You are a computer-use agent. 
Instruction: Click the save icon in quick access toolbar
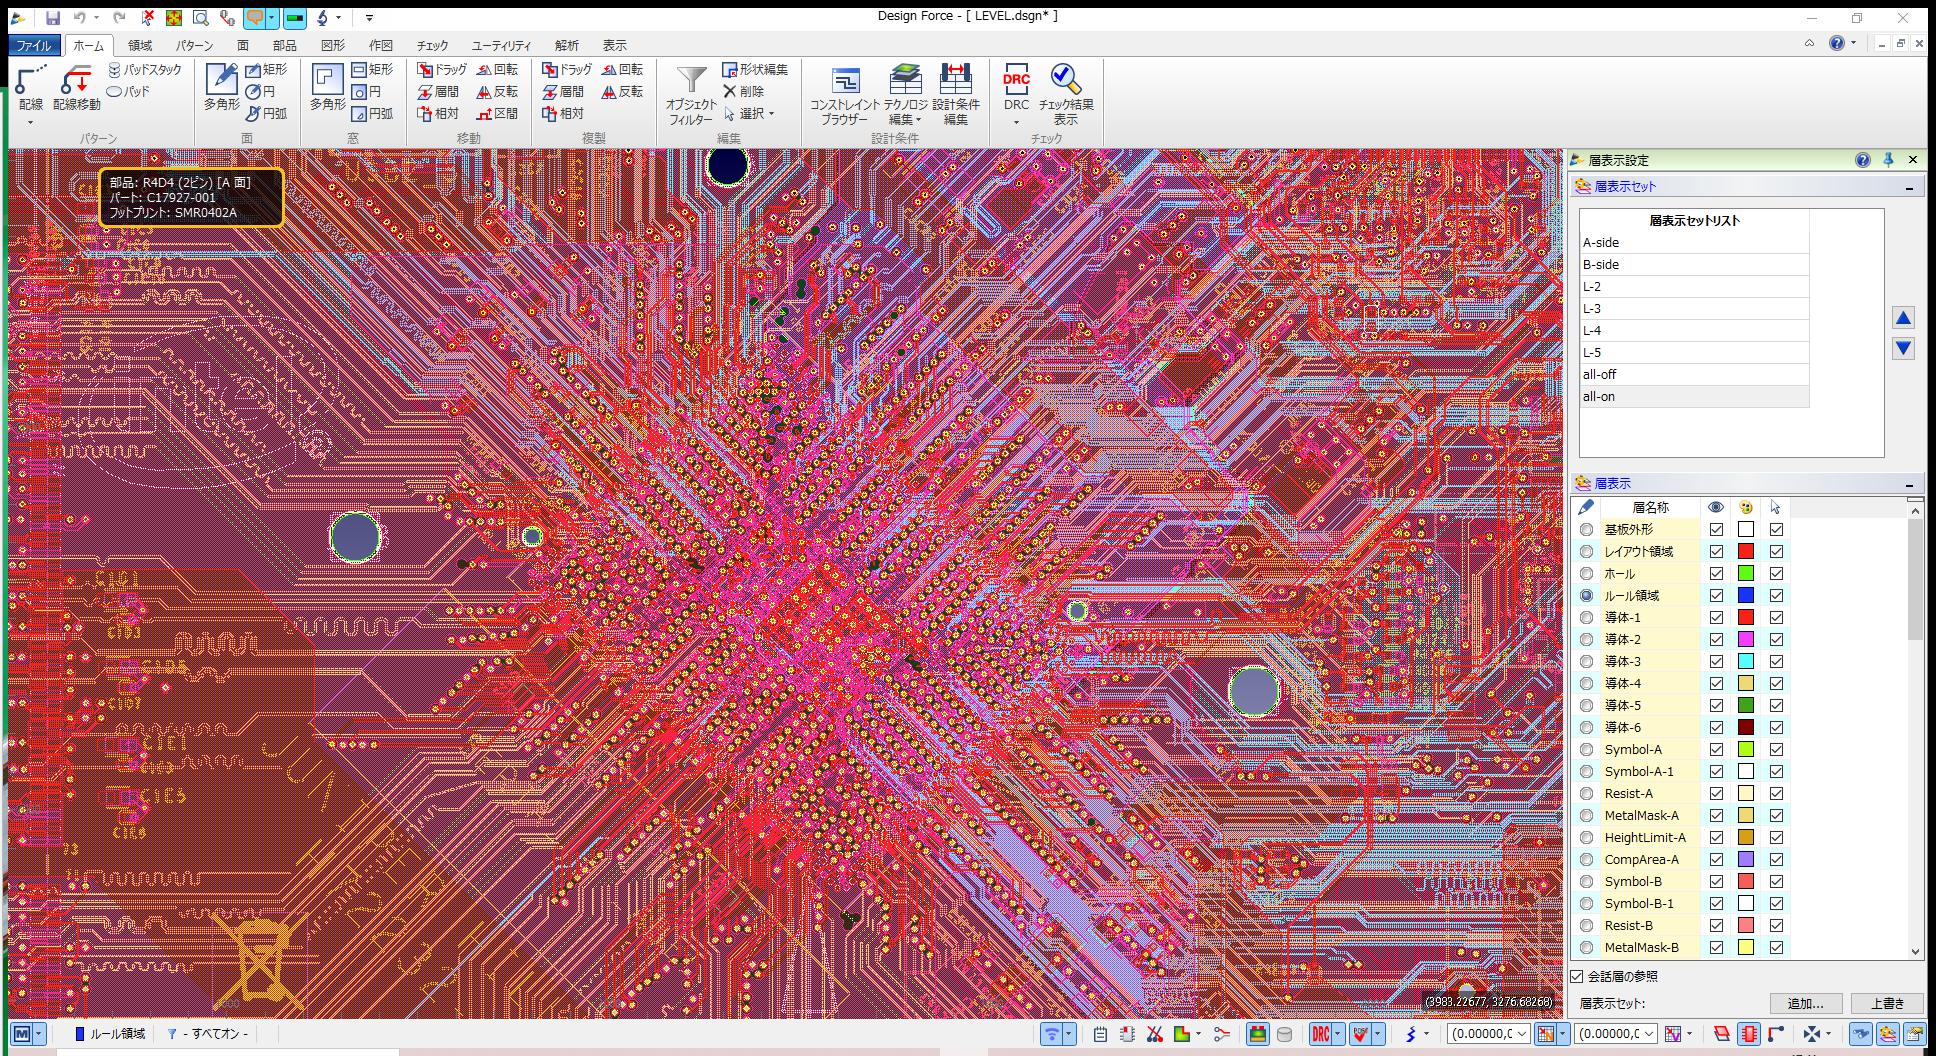(x=52, y=18)
